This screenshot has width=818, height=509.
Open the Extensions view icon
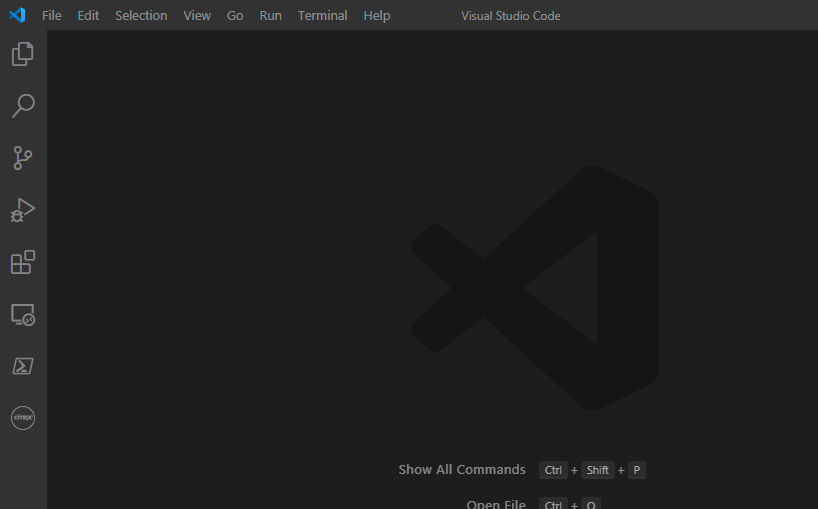tap(22, 262)
